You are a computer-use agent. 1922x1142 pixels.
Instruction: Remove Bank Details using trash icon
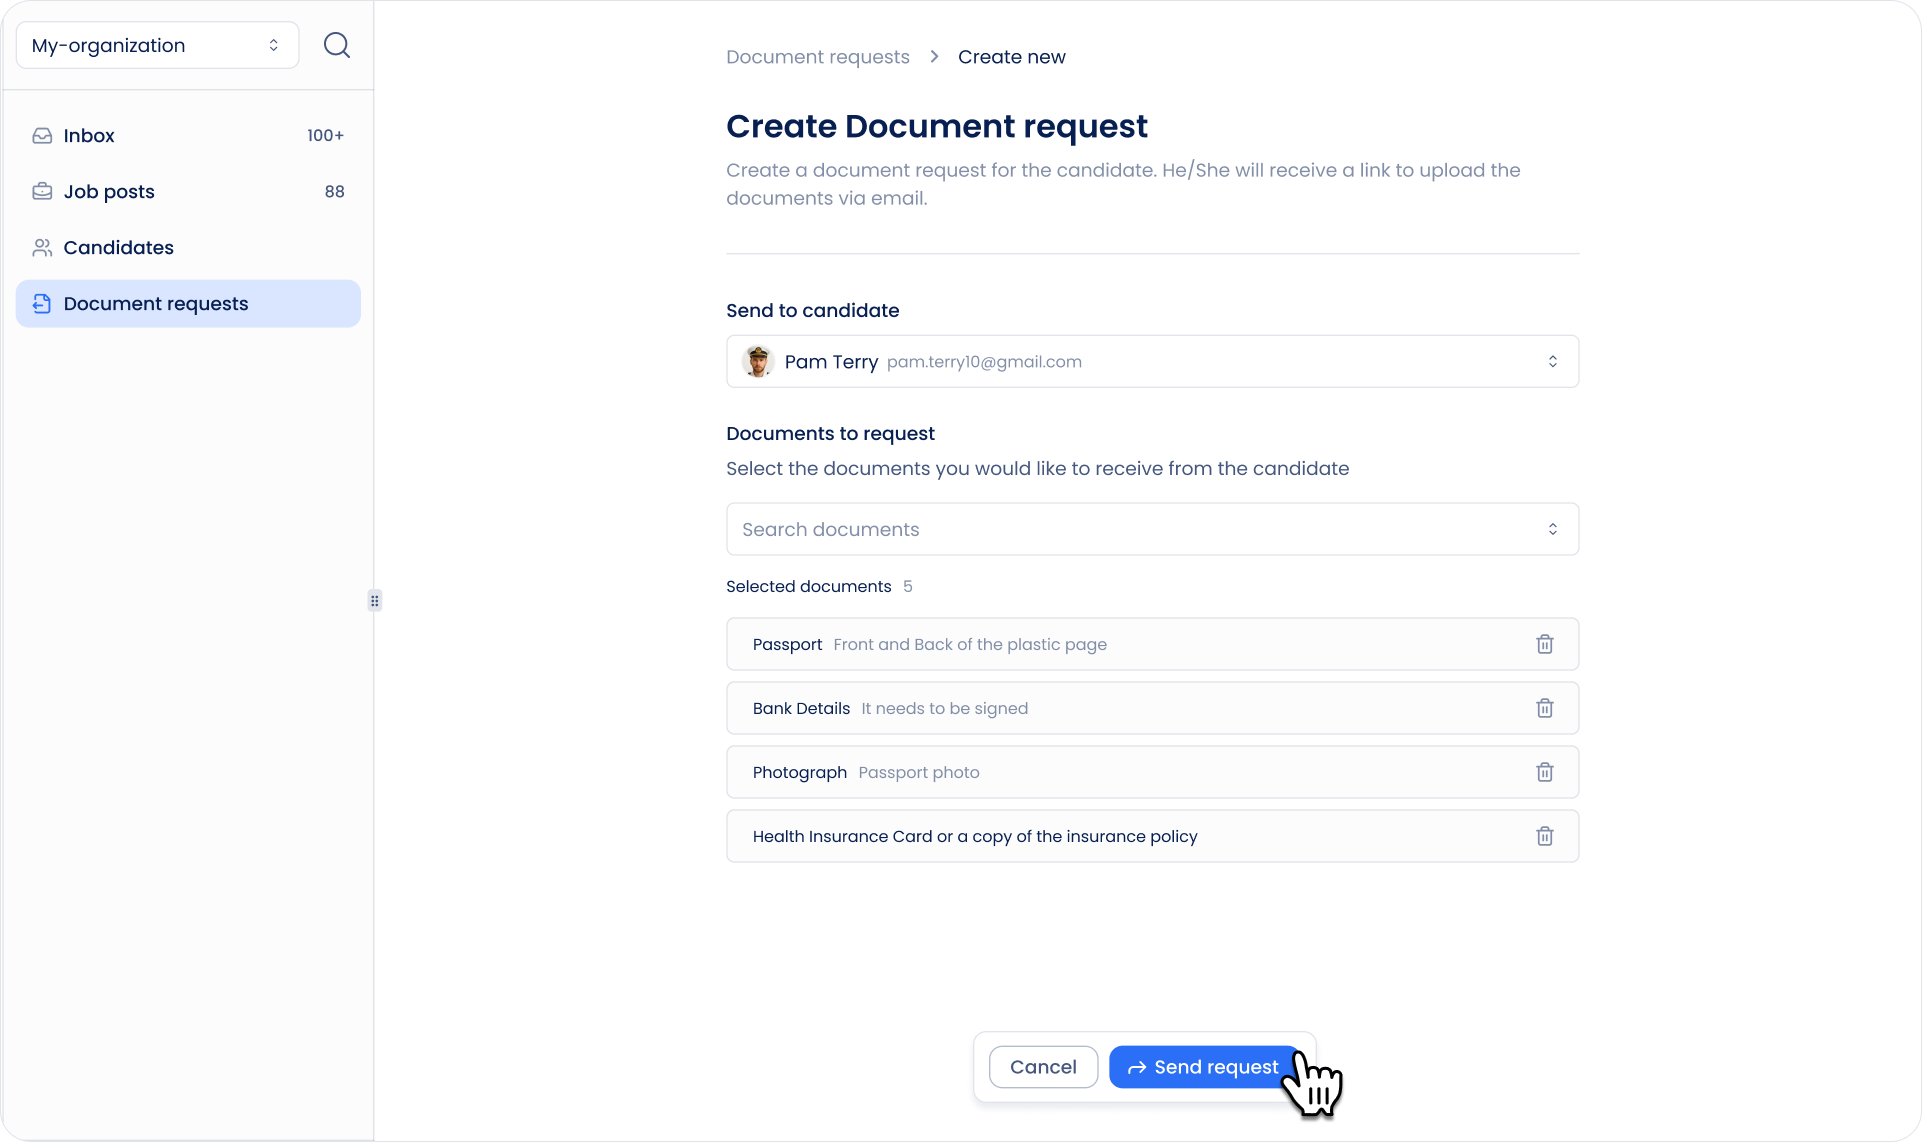pos(1544,708)
